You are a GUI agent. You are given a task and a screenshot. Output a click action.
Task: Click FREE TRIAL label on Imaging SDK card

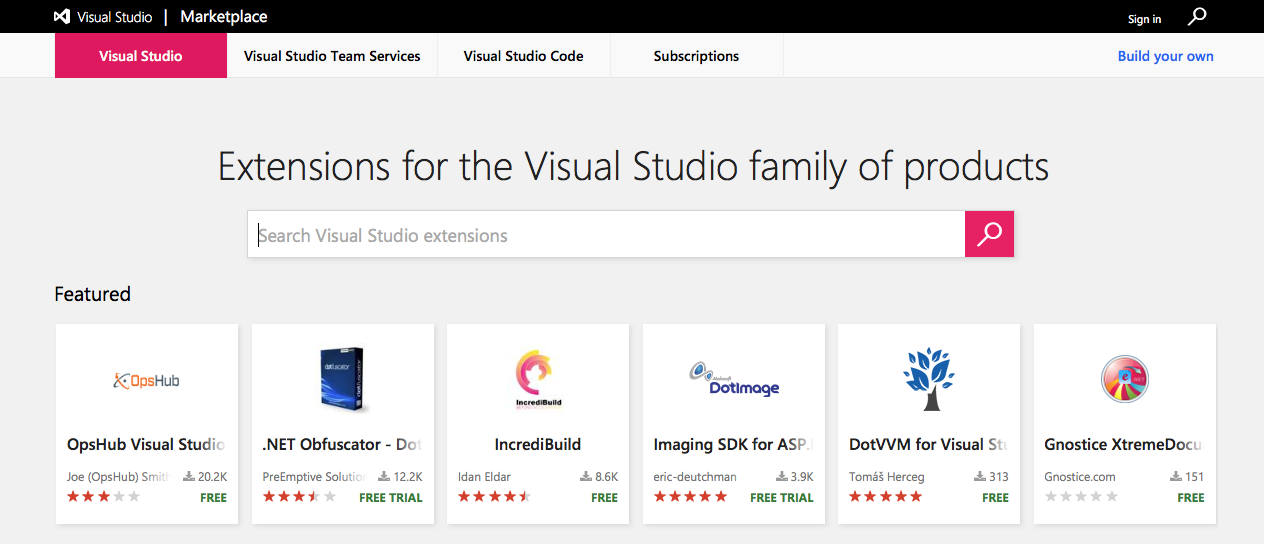point(782,497)
